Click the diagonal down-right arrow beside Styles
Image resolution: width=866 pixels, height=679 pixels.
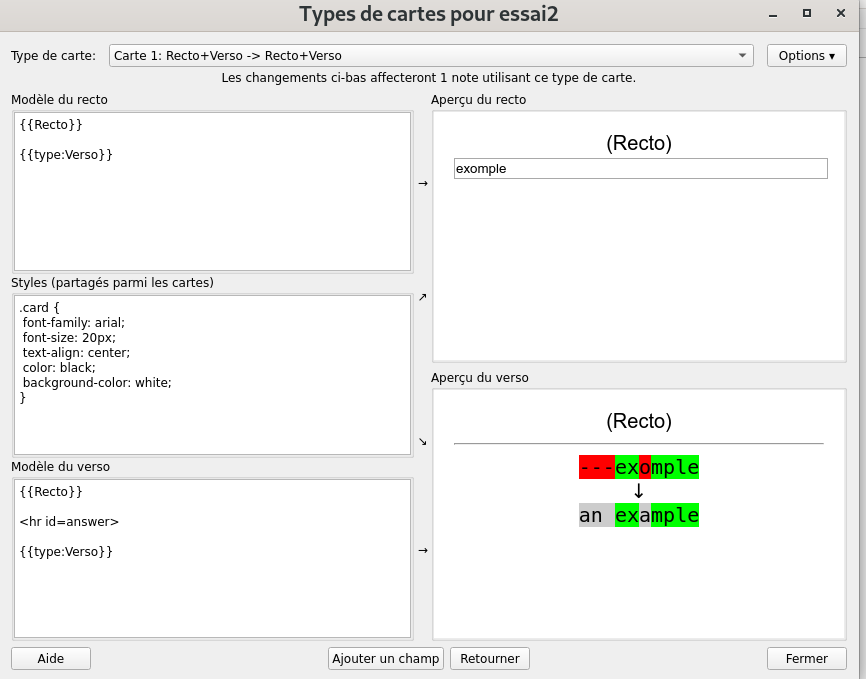[x=422, y=441]
